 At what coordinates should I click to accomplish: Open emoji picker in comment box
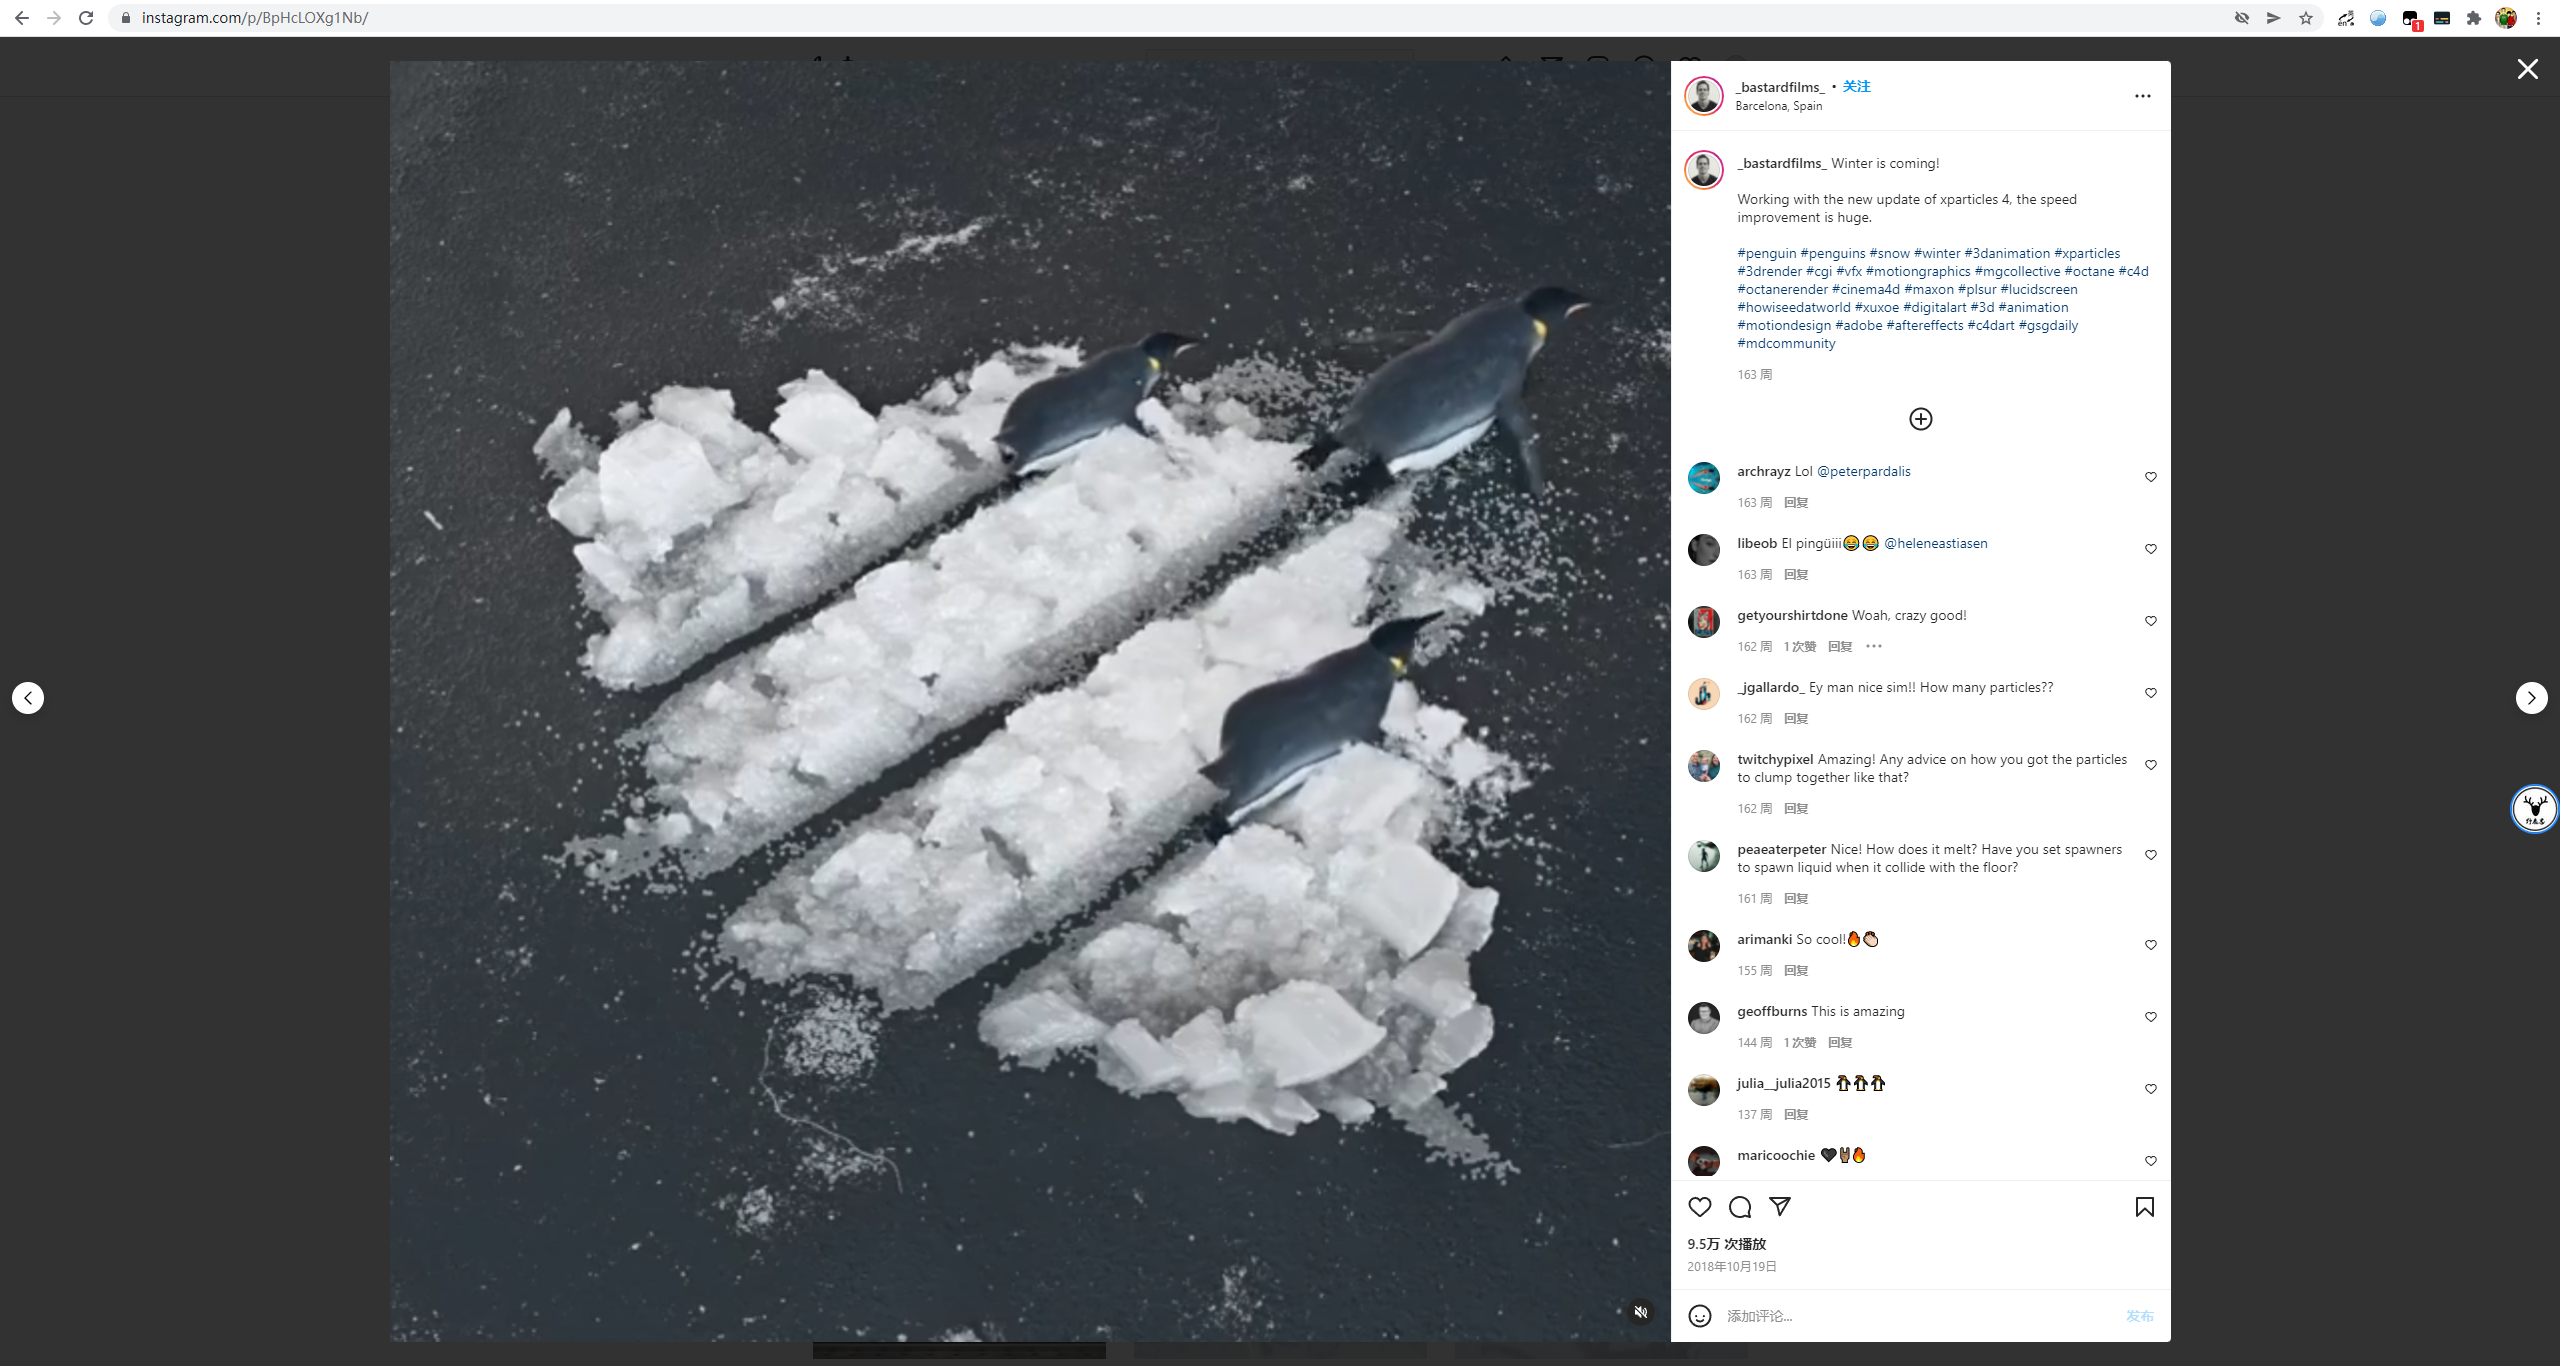tap(1700, 1316)
